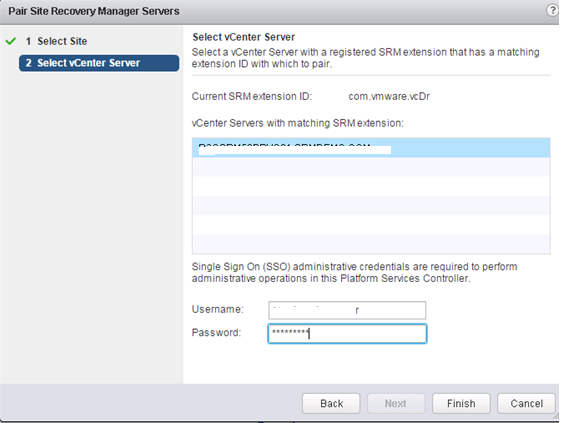
Task: Click the Select vCenter Server heading
Action: click(x=244, y=37)
